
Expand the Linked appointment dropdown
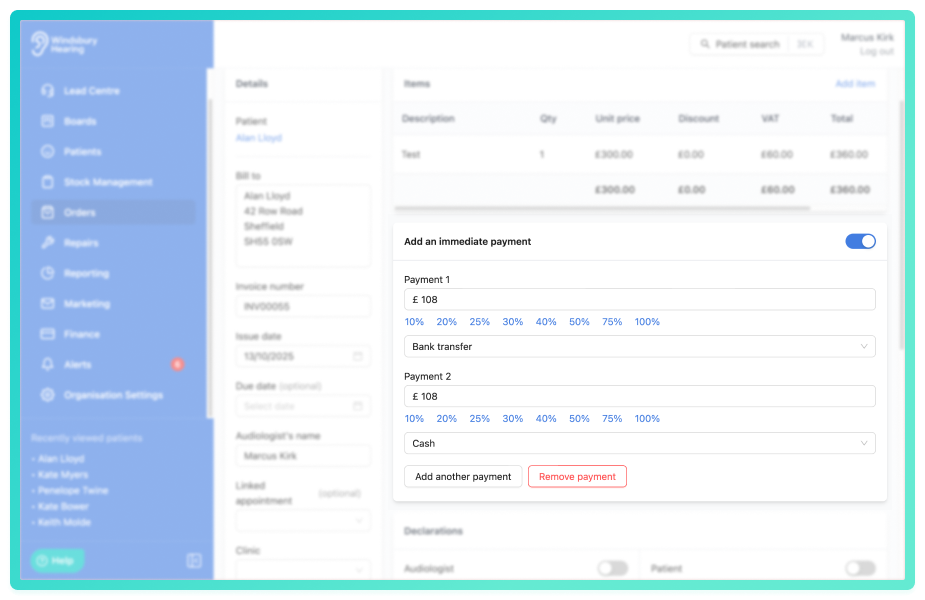[303, 520]
